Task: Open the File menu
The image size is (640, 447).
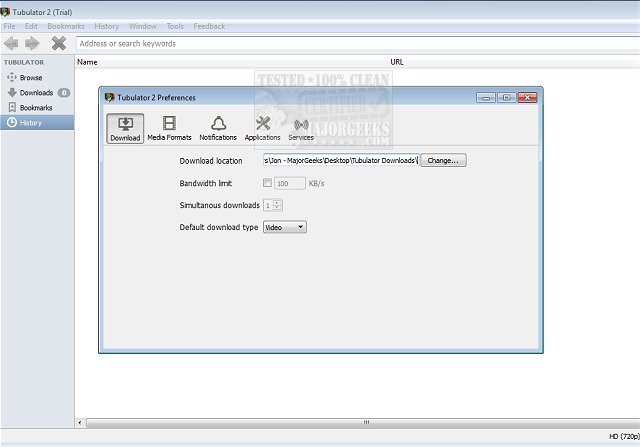Action: (x=9, y=26)
